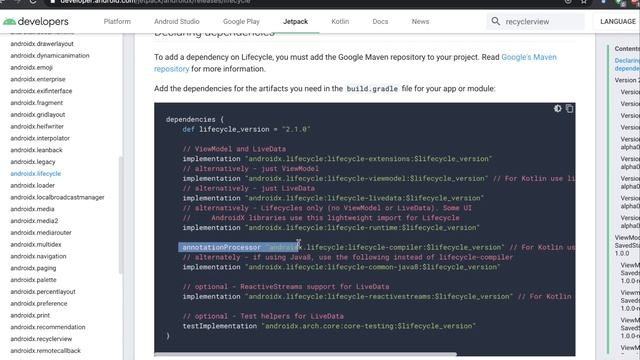Click the Android developers logo
Screen dimensions: 640x360
(36, 22)
